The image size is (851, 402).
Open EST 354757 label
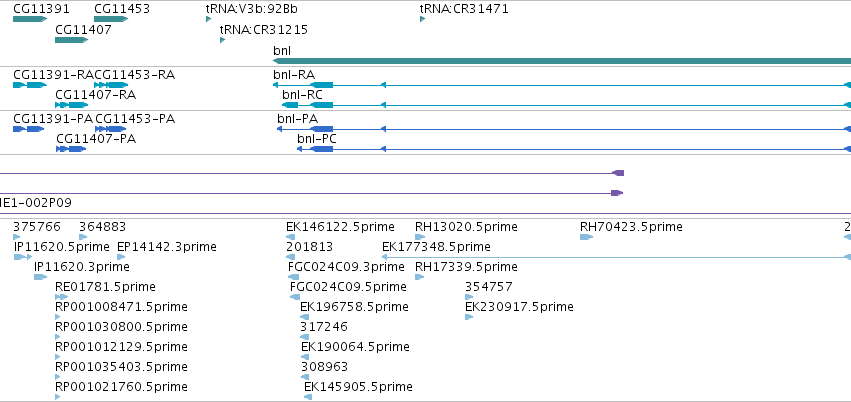coord(488,286)
